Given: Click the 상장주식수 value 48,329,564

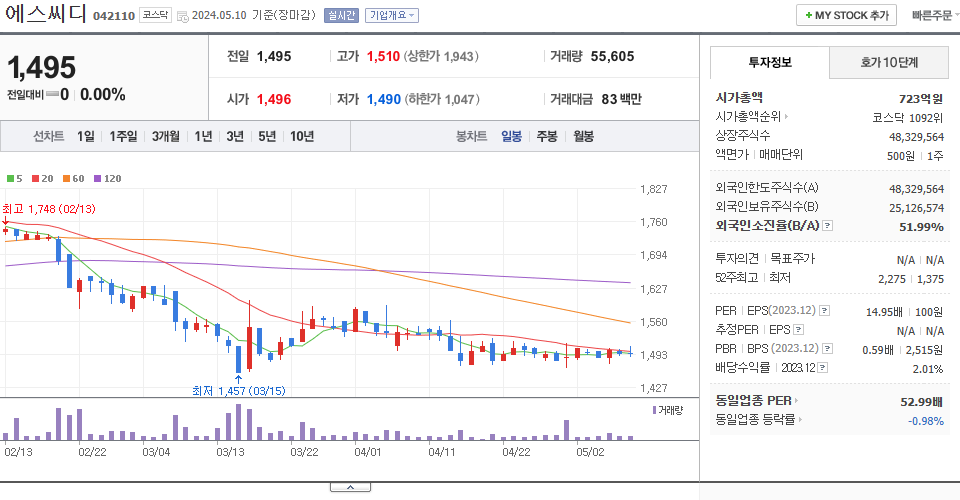Looking at the screenshot, I should (917, 137).
